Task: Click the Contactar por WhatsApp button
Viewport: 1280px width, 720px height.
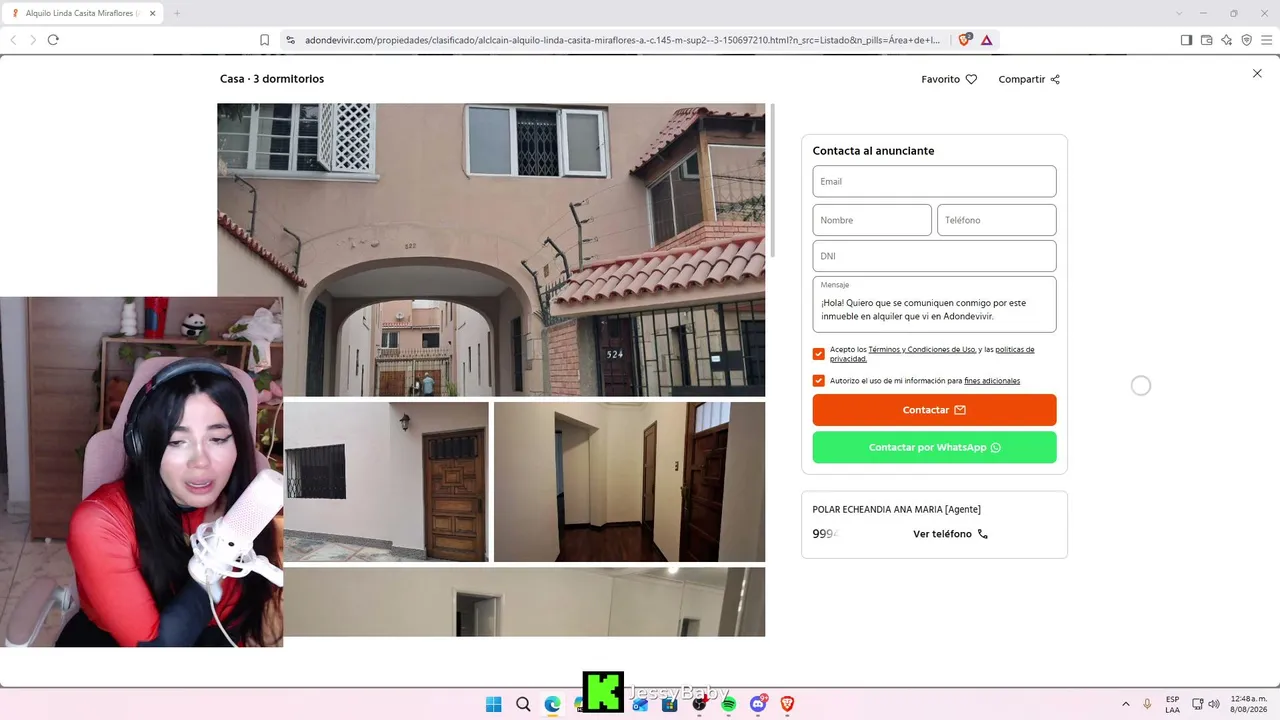Action: 934,447
